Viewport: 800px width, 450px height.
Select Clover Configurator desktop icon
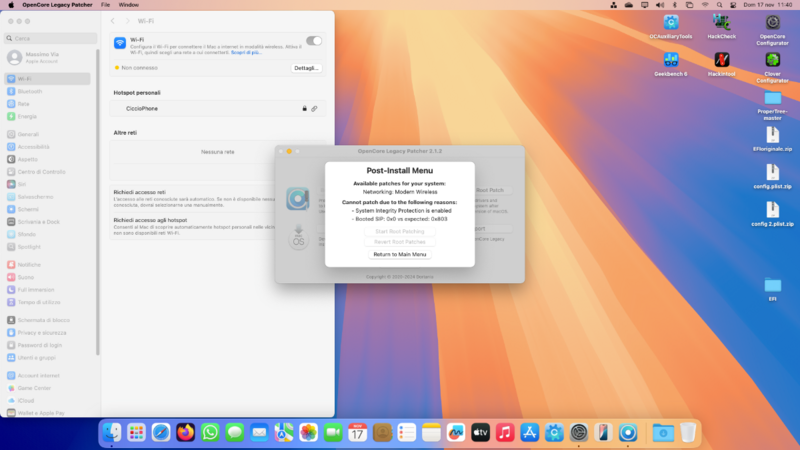(x=772, y=67)
